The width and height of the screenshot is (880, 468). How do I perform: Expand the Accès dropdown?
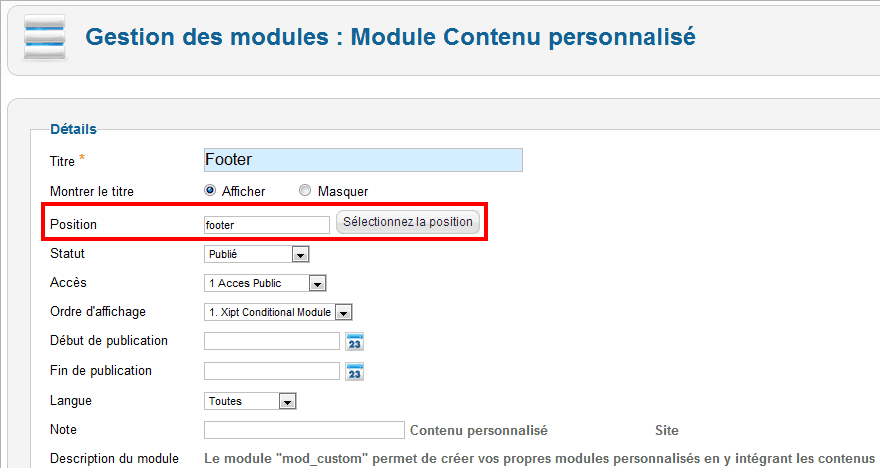pyautogui.click(x=265, y=283)
